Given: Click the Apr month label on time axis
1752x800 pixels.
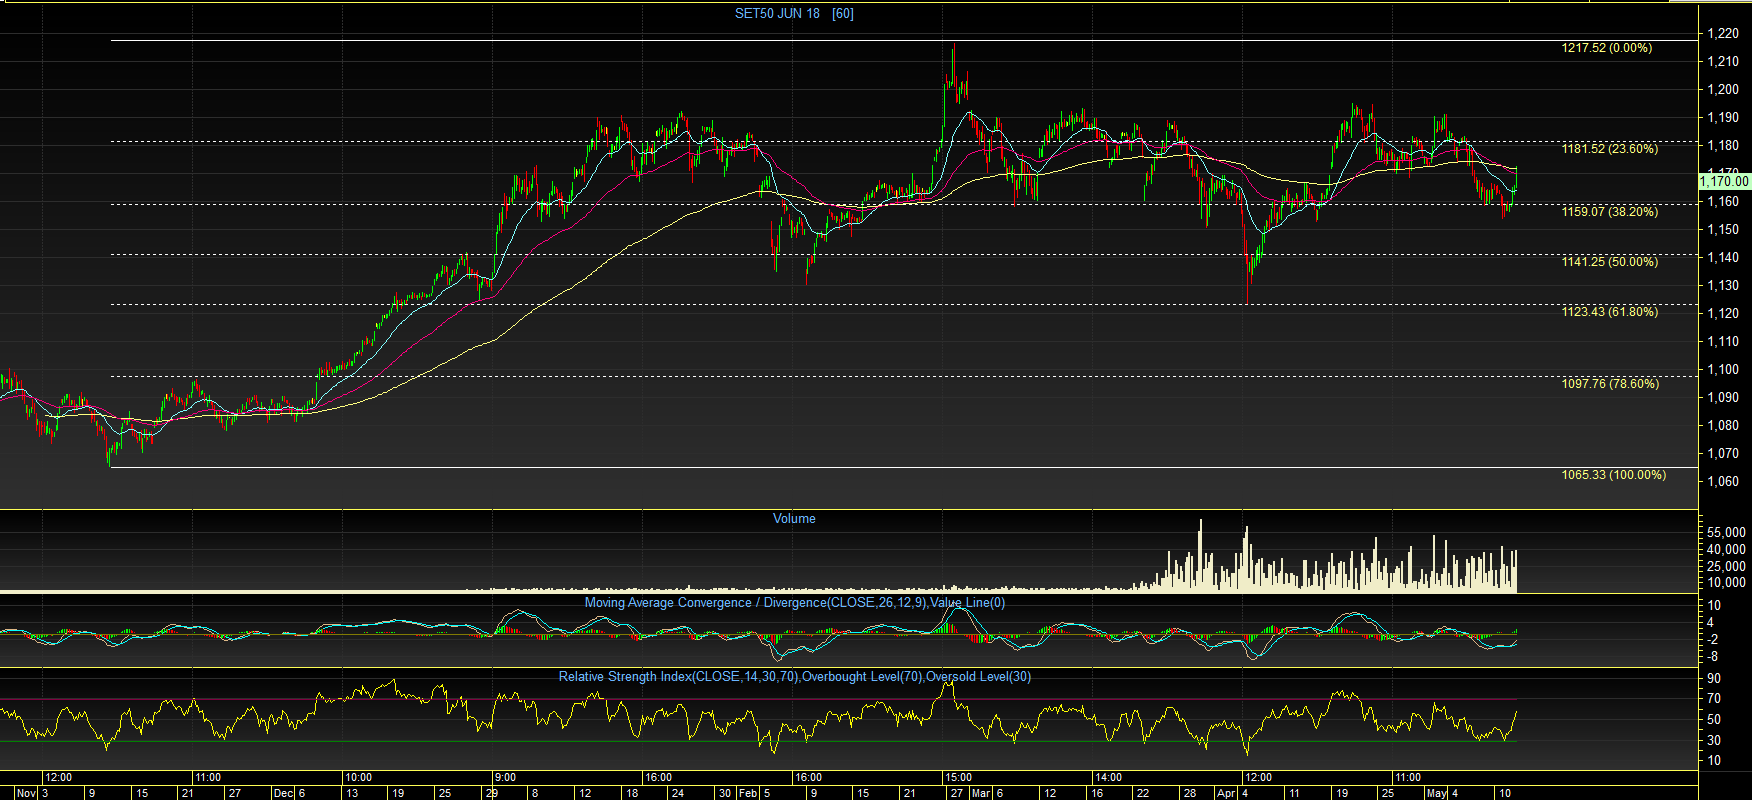Looking at the screenshot, I should tap(1226, 793).
